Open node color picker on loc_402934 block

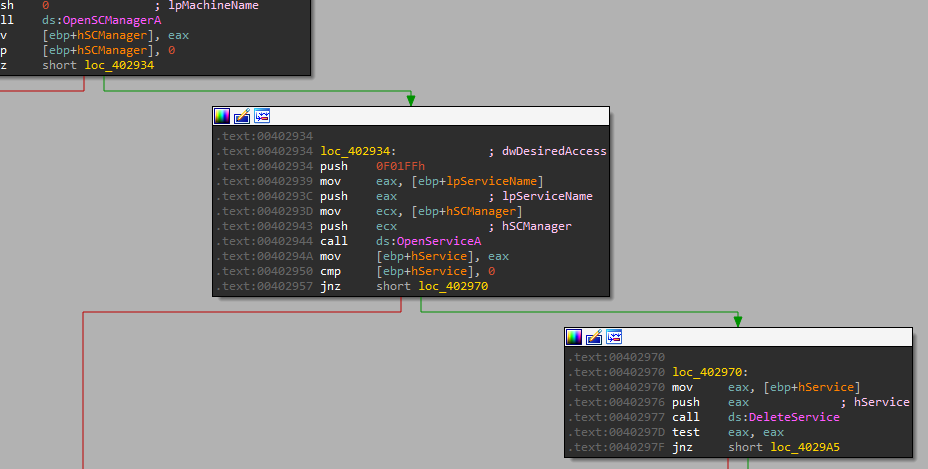(222, 116)
